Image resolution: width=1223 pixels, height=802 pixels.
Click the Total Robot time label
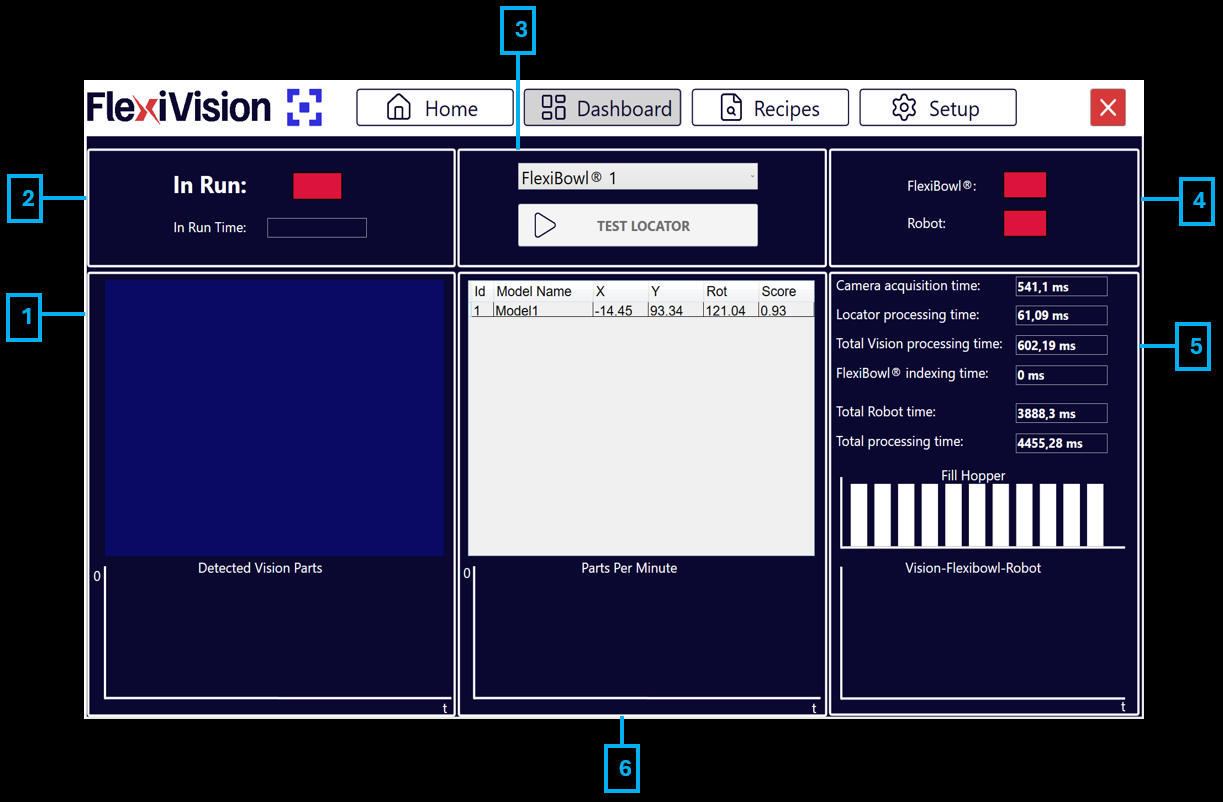pyautogui.click(x=886, y=412)
